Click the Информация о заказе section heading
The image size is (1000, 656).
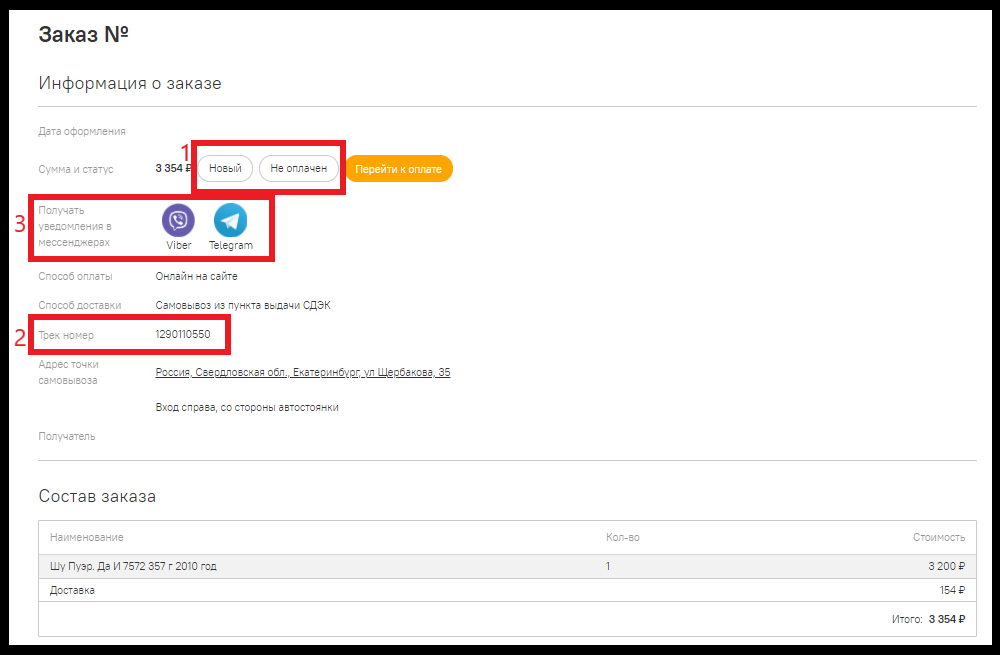click(x=130, y=84)
